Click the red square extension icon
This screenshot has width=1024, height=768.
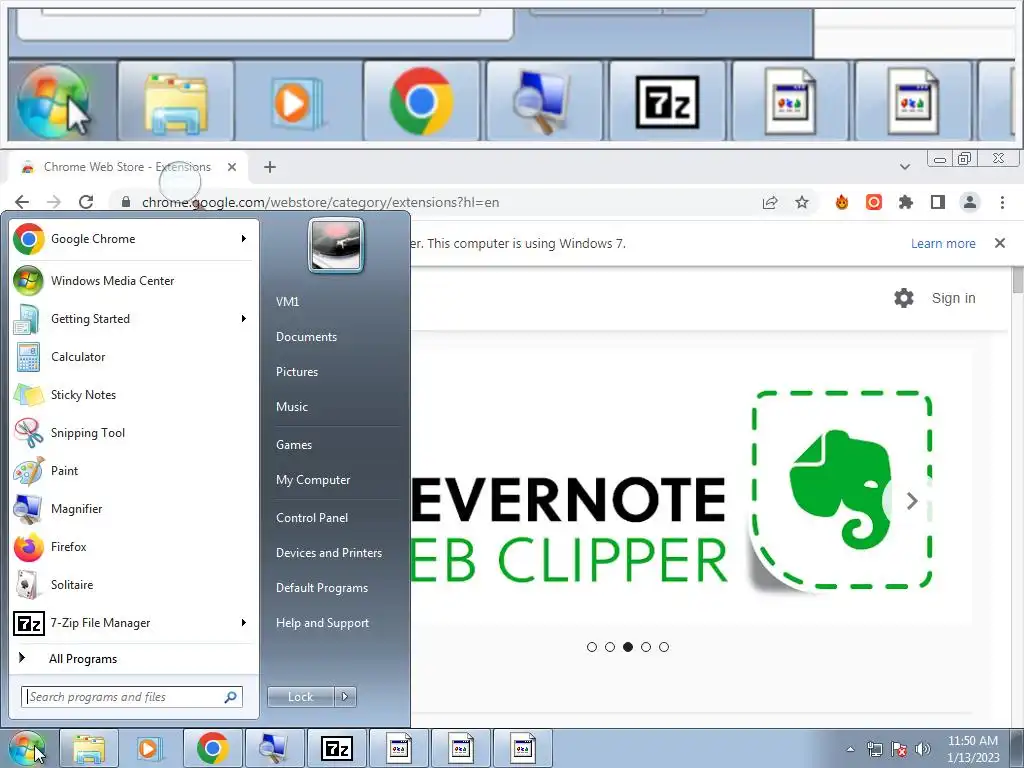coord(874,202)
